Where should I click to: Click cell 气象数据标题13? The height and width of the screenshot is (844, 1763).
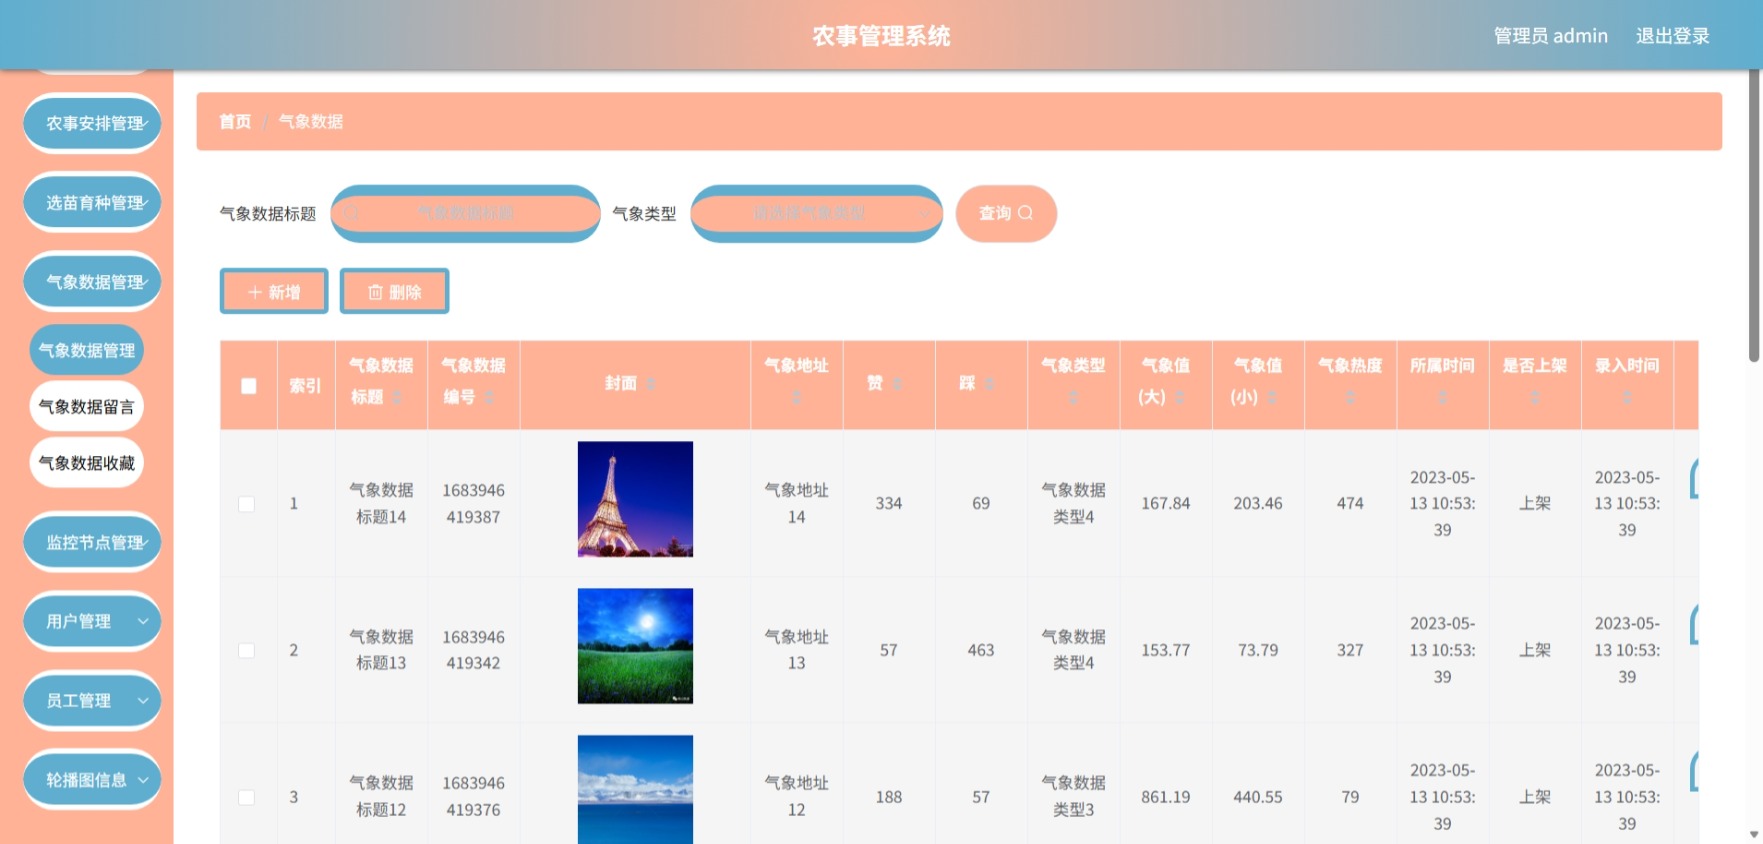tap(381, 650)
